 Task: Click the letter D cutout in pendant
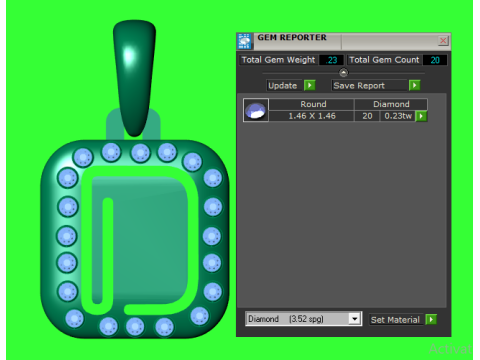pyautogui.click(x=140, y=240)
